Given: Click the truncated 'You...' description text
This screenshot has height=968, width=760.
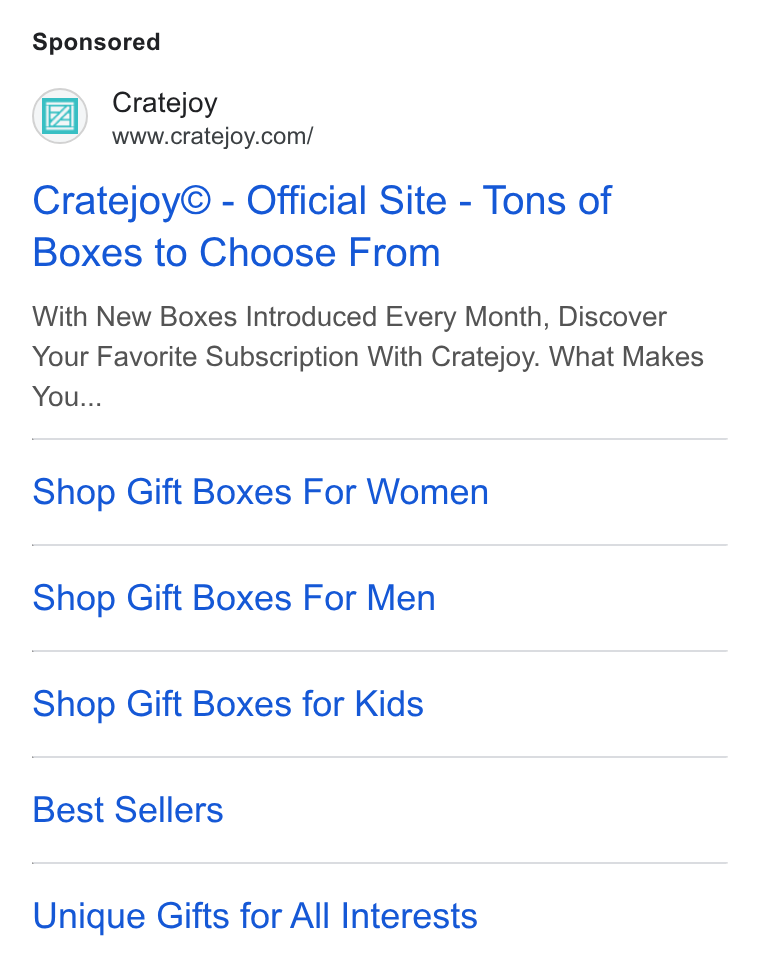Looking at the screenshot, I should 67,396.
